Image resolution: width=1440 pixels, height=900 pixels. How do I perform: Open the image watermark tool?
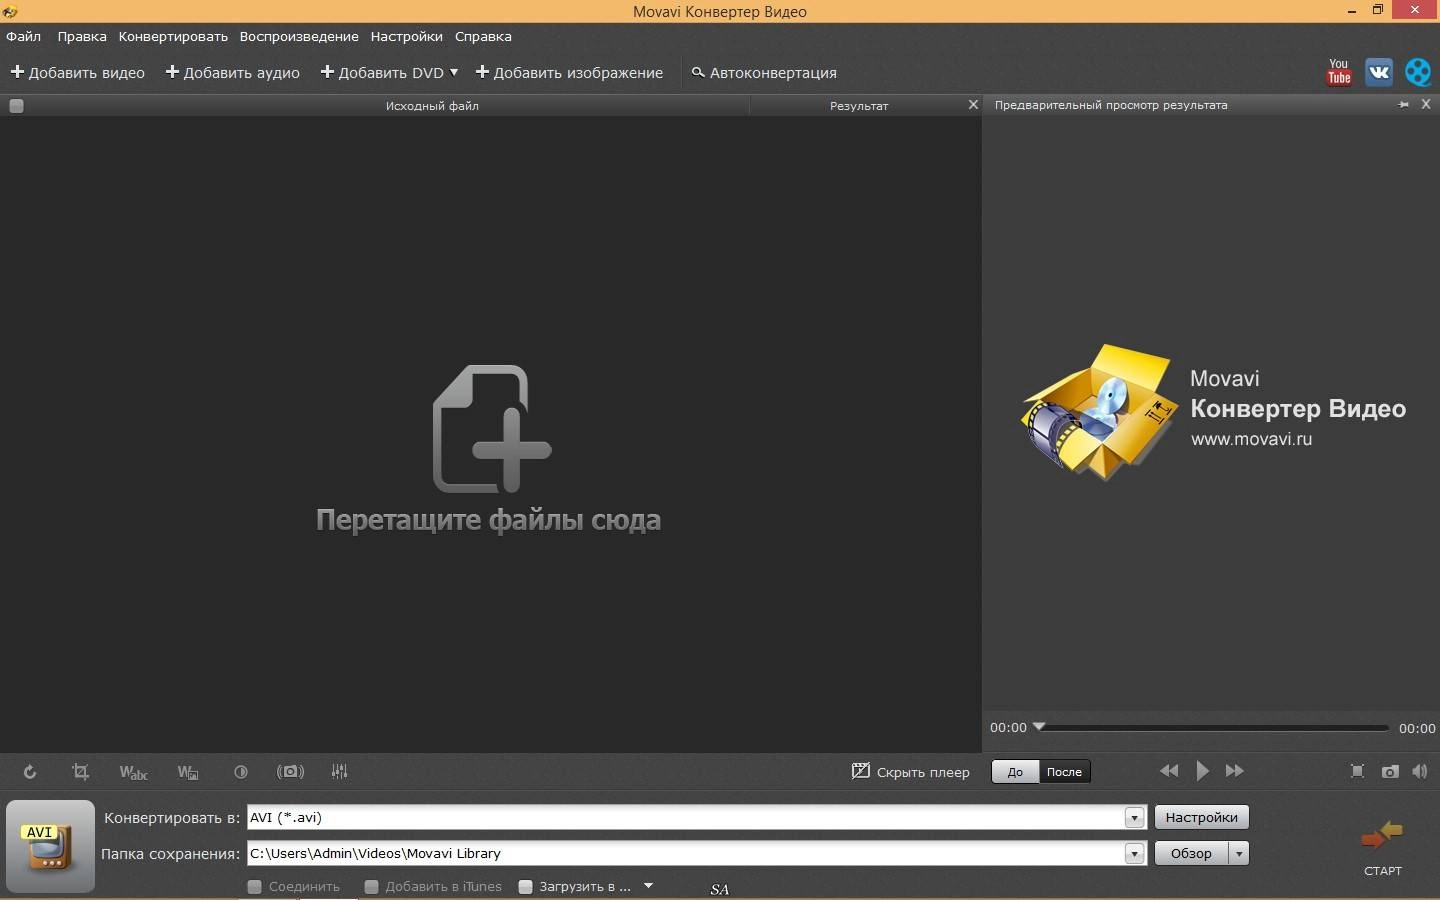tap(187, 772)
